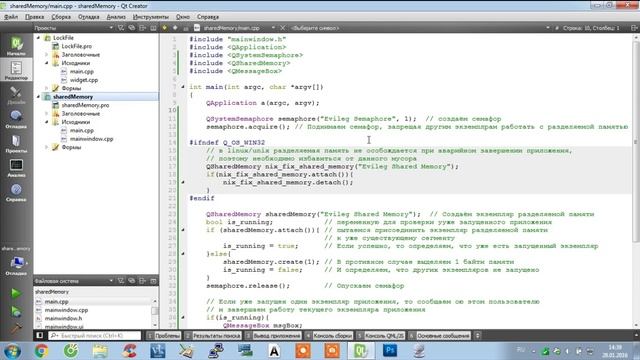Synchronize Projects tree with editor link icon
Image resolution: width=640 pixels, height=360 pixels.
click(131, 28)
